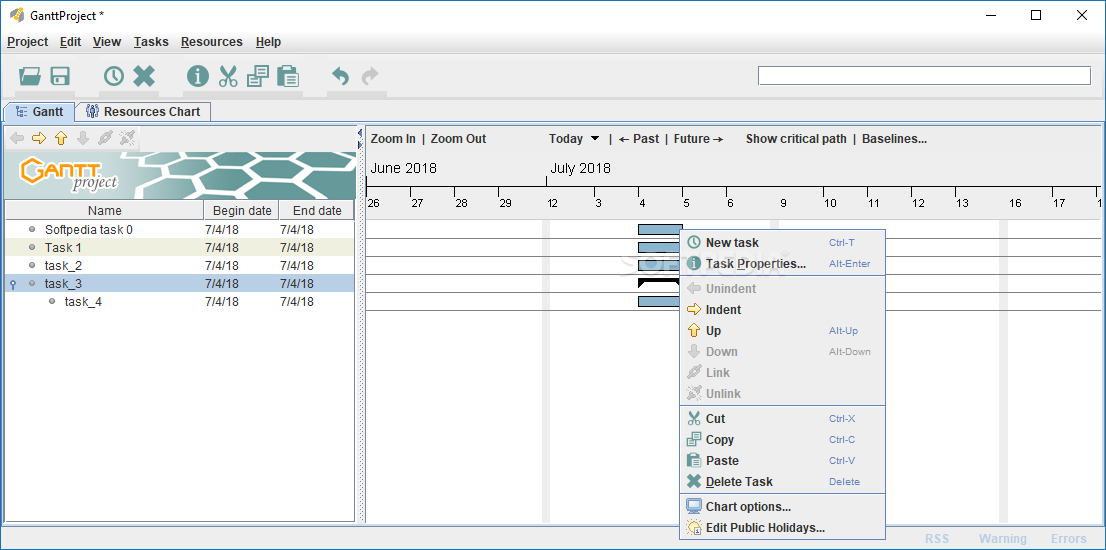Image resolution: width=1106 pixels, height=550 pixels.
Task: Choose Delete Task in the context menu
Action: [x=782, y=482]
